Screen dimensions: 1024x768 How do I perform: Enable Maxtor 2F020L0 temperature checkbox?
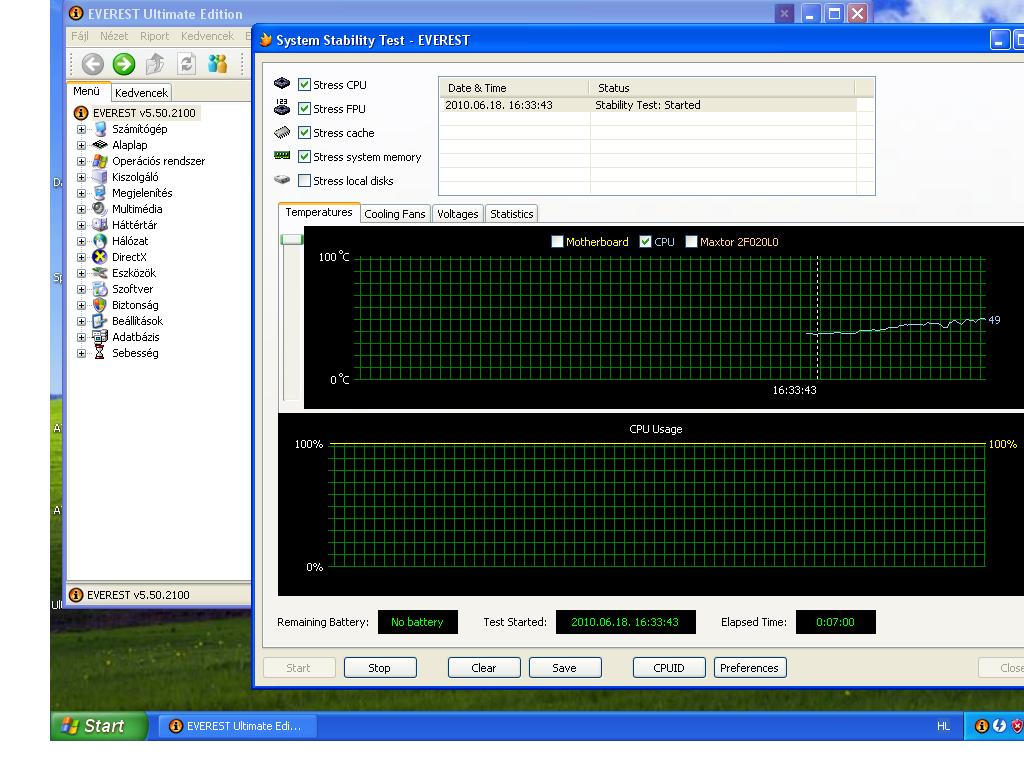[x=691, y=242]
